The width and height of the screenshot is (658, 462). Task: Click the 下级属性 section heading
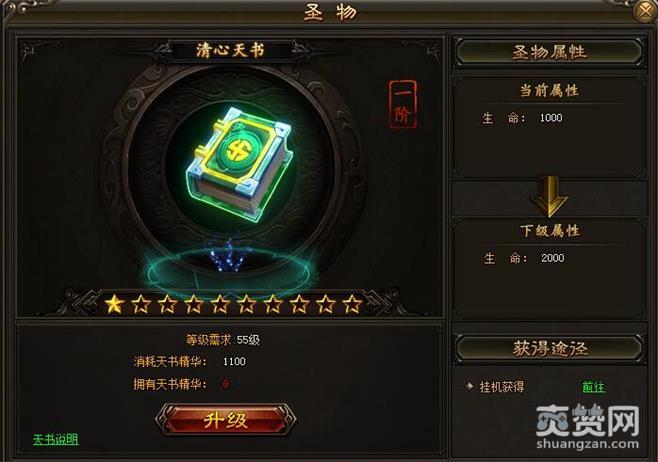(x=550, y=231)
